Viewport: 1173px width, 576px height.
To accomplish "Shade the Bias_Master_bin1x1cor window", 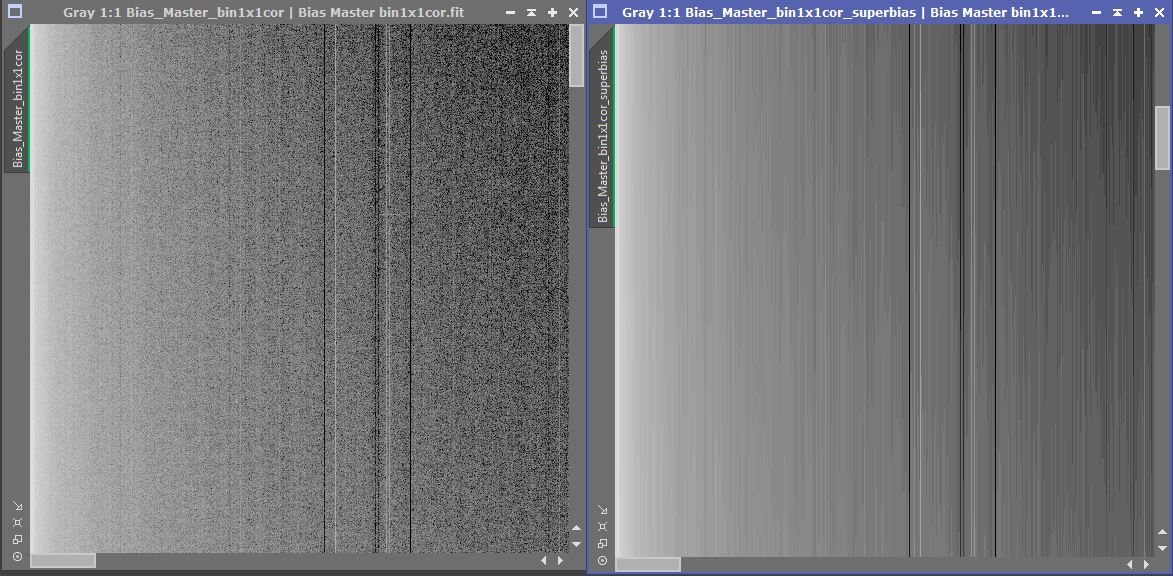I will pos(531,13).
